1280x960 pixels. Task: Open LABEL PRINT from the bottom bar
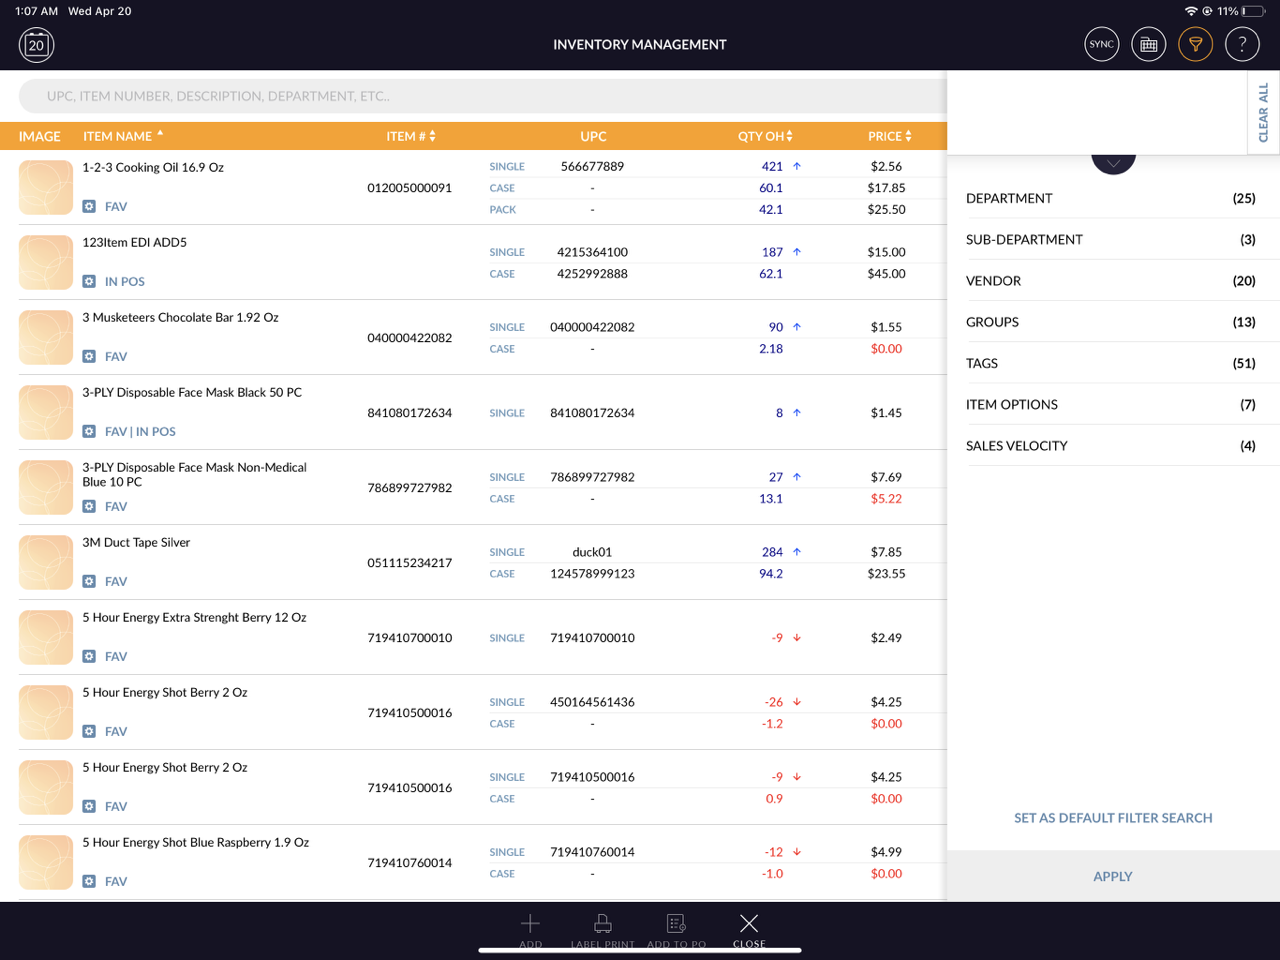(x=602, y=924)
